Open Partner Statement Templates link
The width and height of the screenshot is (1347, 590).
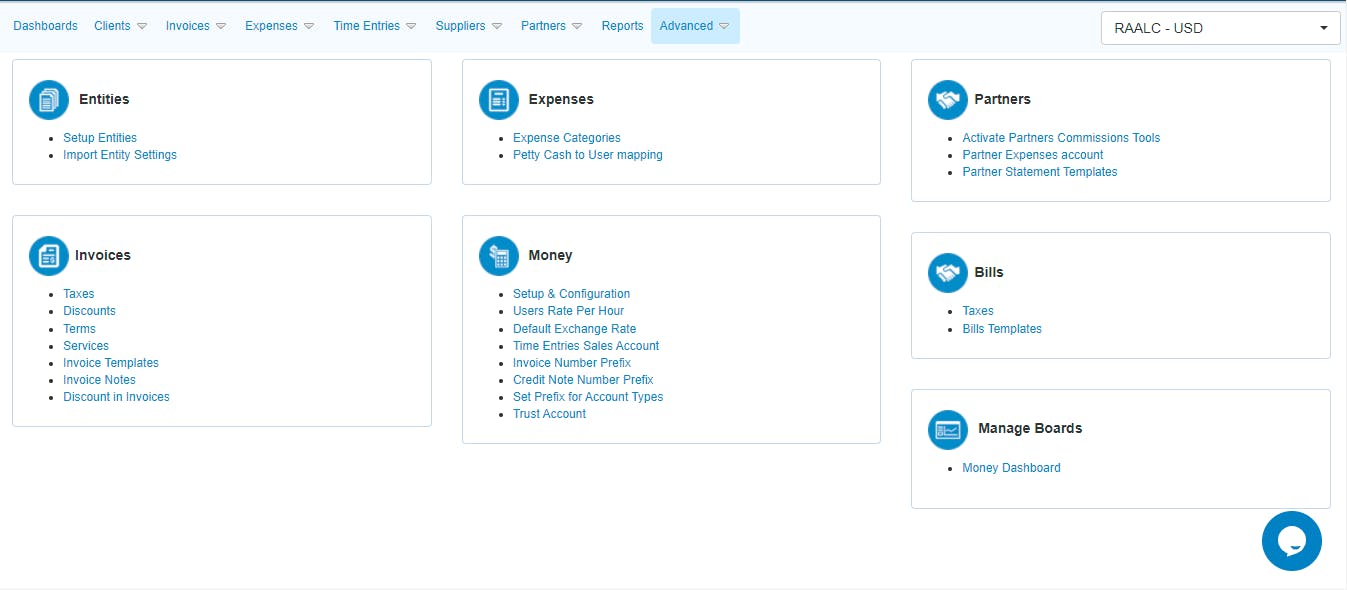click(x=1040, y=172)
